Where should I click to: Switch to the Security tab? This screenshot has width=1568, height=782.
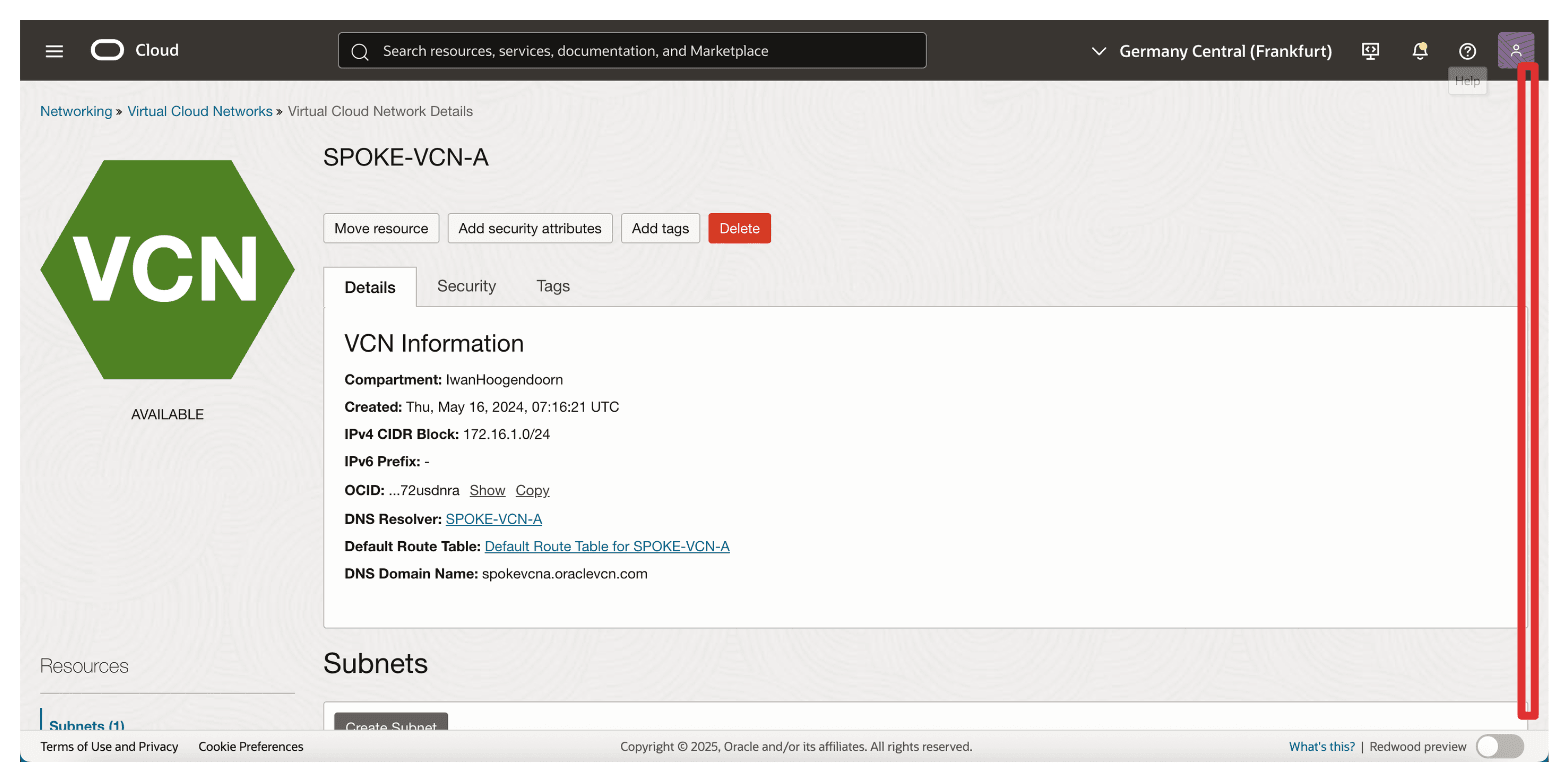[x=466, y=286]
